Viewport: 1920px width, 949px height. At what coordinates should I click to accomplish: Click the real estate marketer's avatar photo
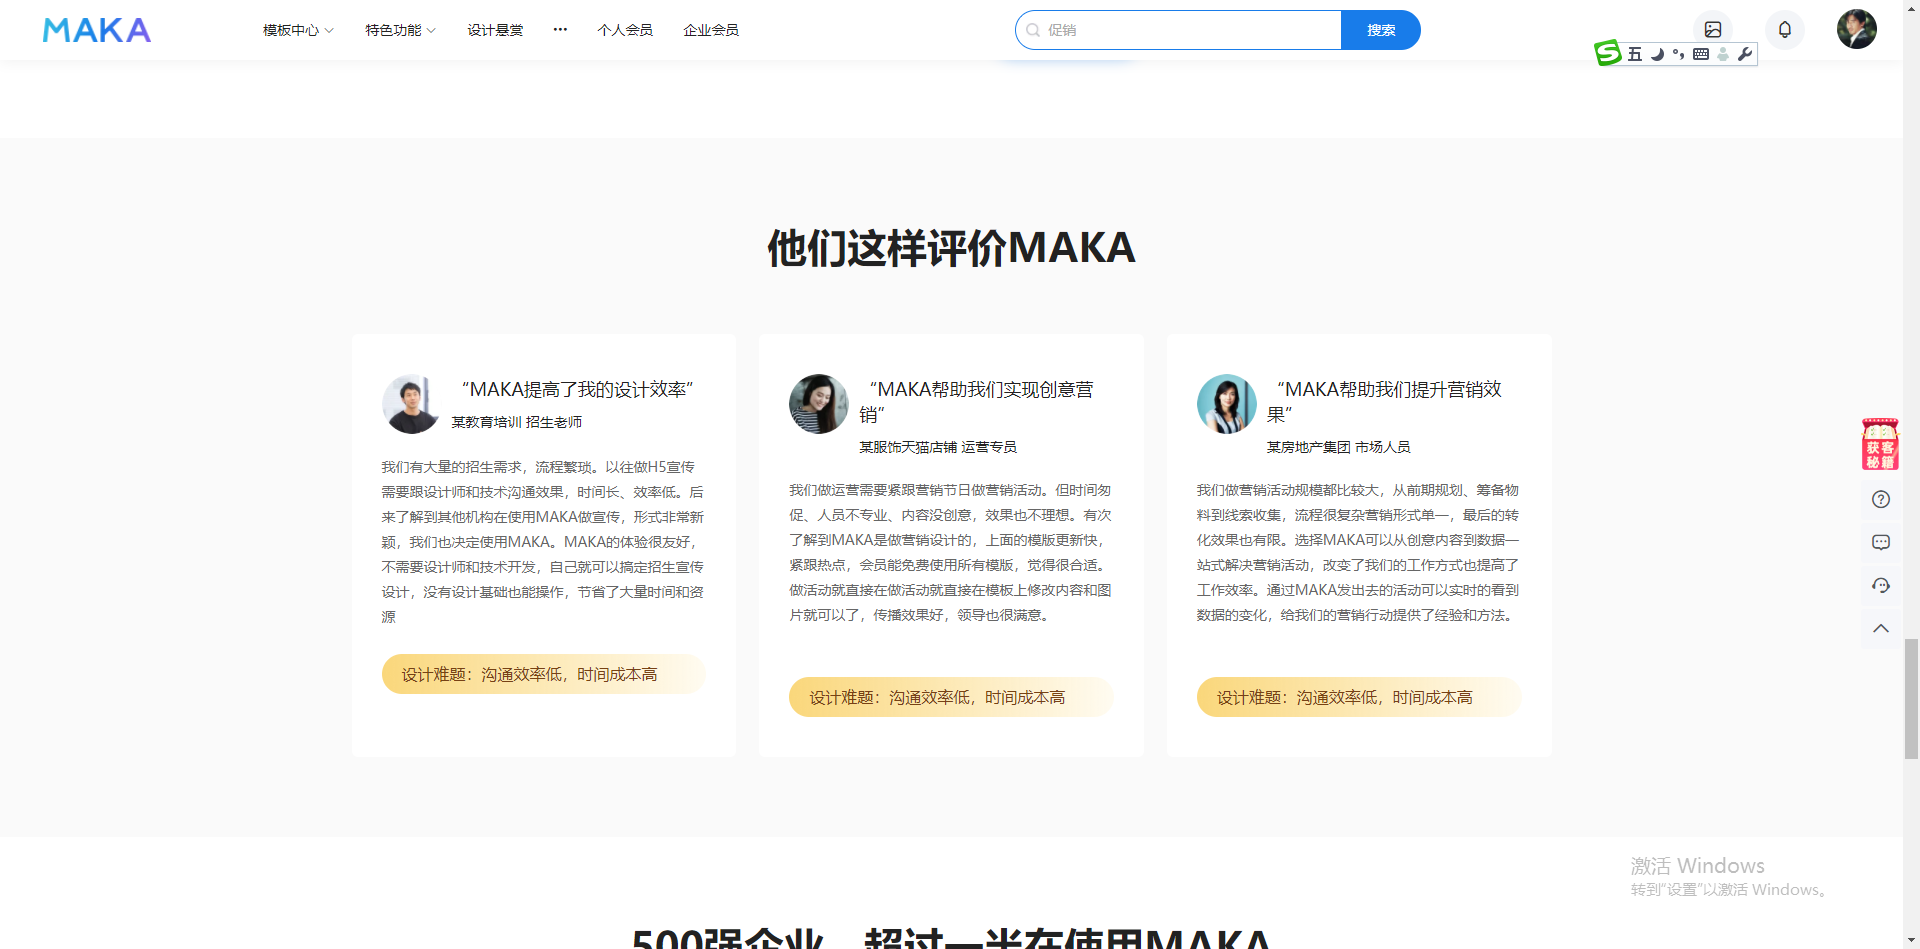pos(1227,404)
